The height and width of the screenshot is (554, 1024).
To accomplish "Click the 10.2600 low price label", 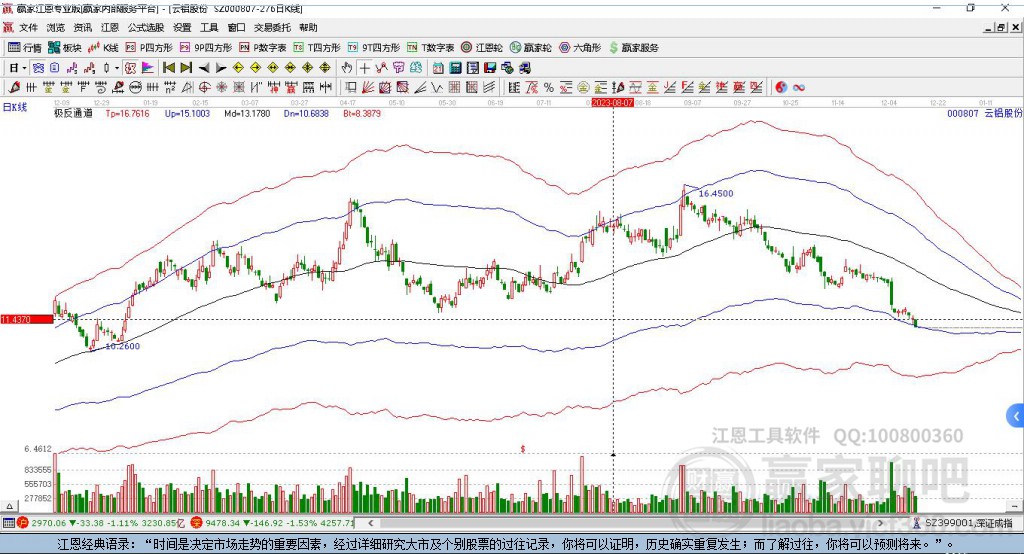I will click(123, 346).
